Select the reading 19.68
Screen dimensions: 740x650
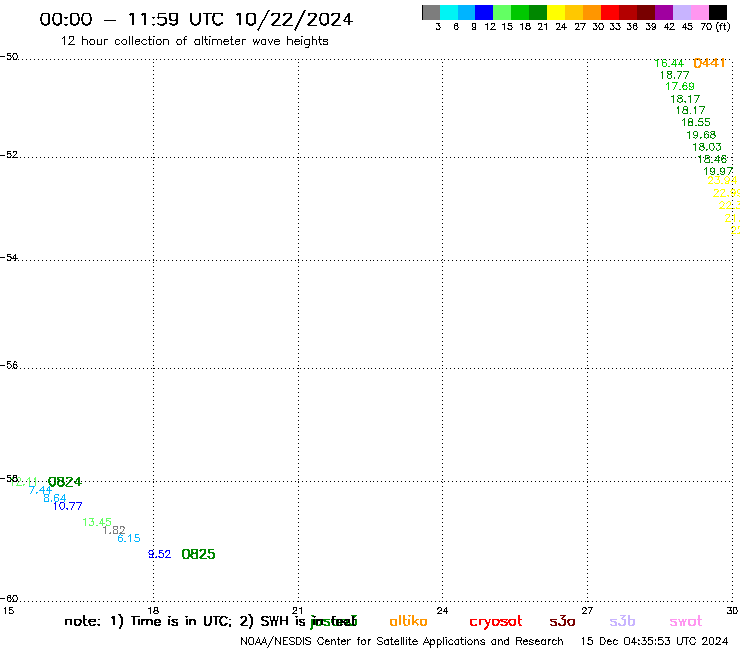coord(701,135)
